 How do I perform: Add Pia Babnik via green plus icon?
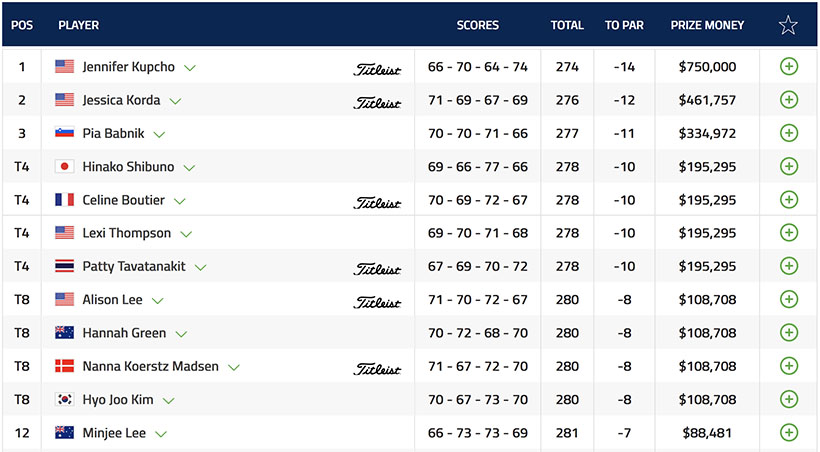(788, 133)
